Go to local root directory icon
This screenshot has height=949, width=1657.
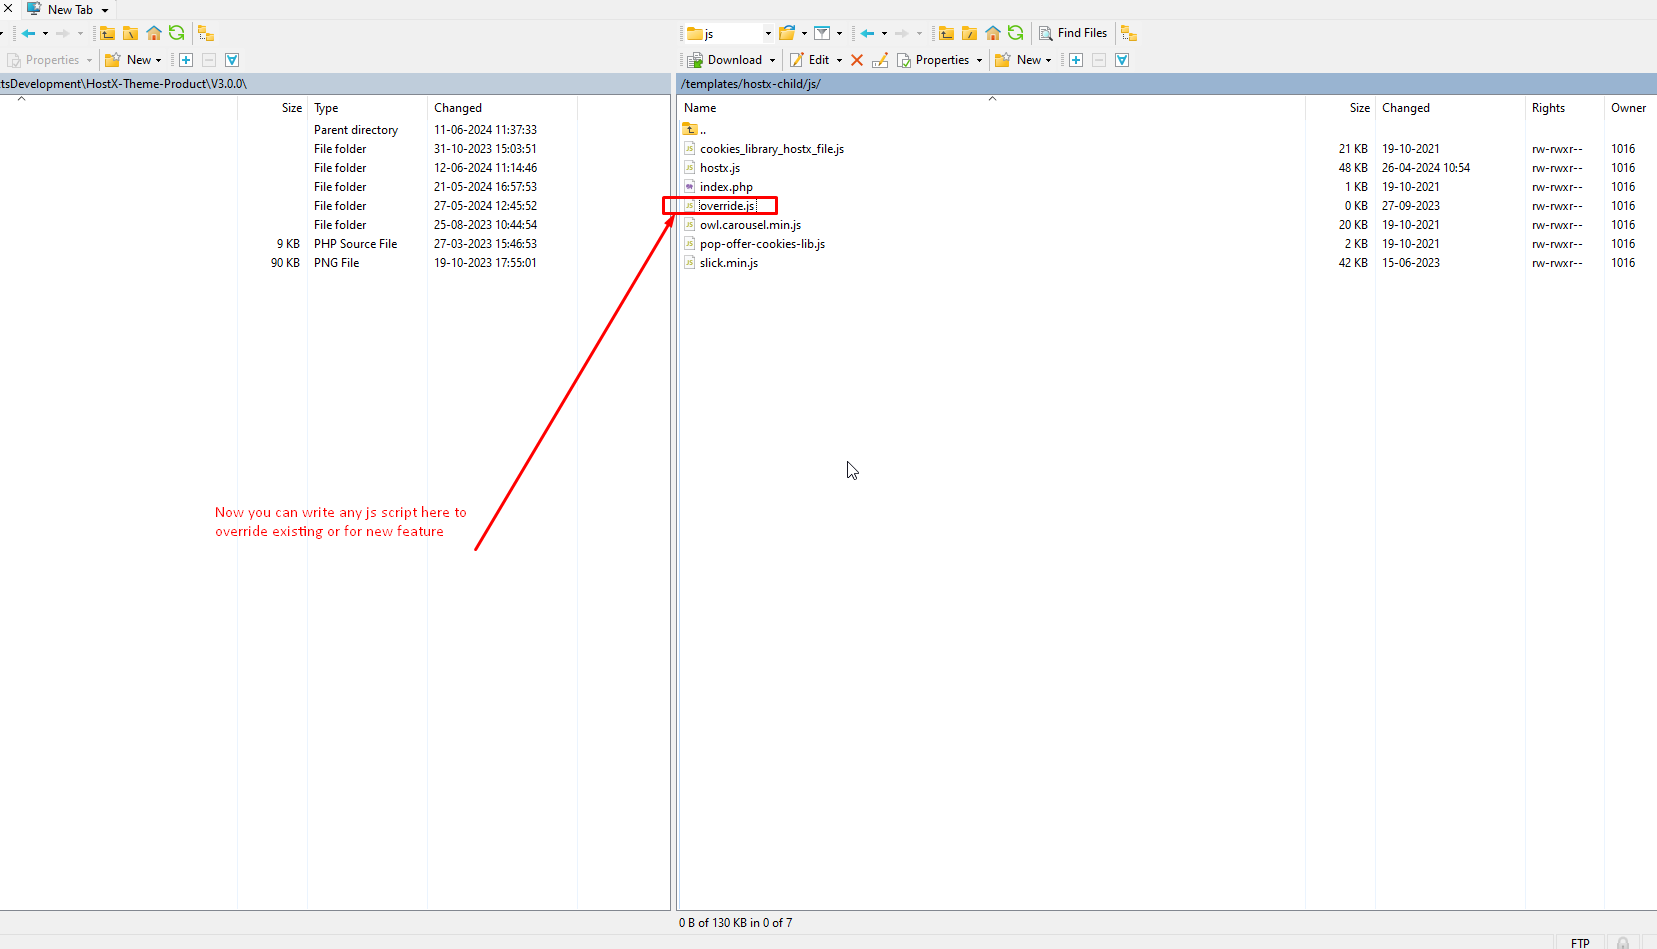[x=130, y=33]
